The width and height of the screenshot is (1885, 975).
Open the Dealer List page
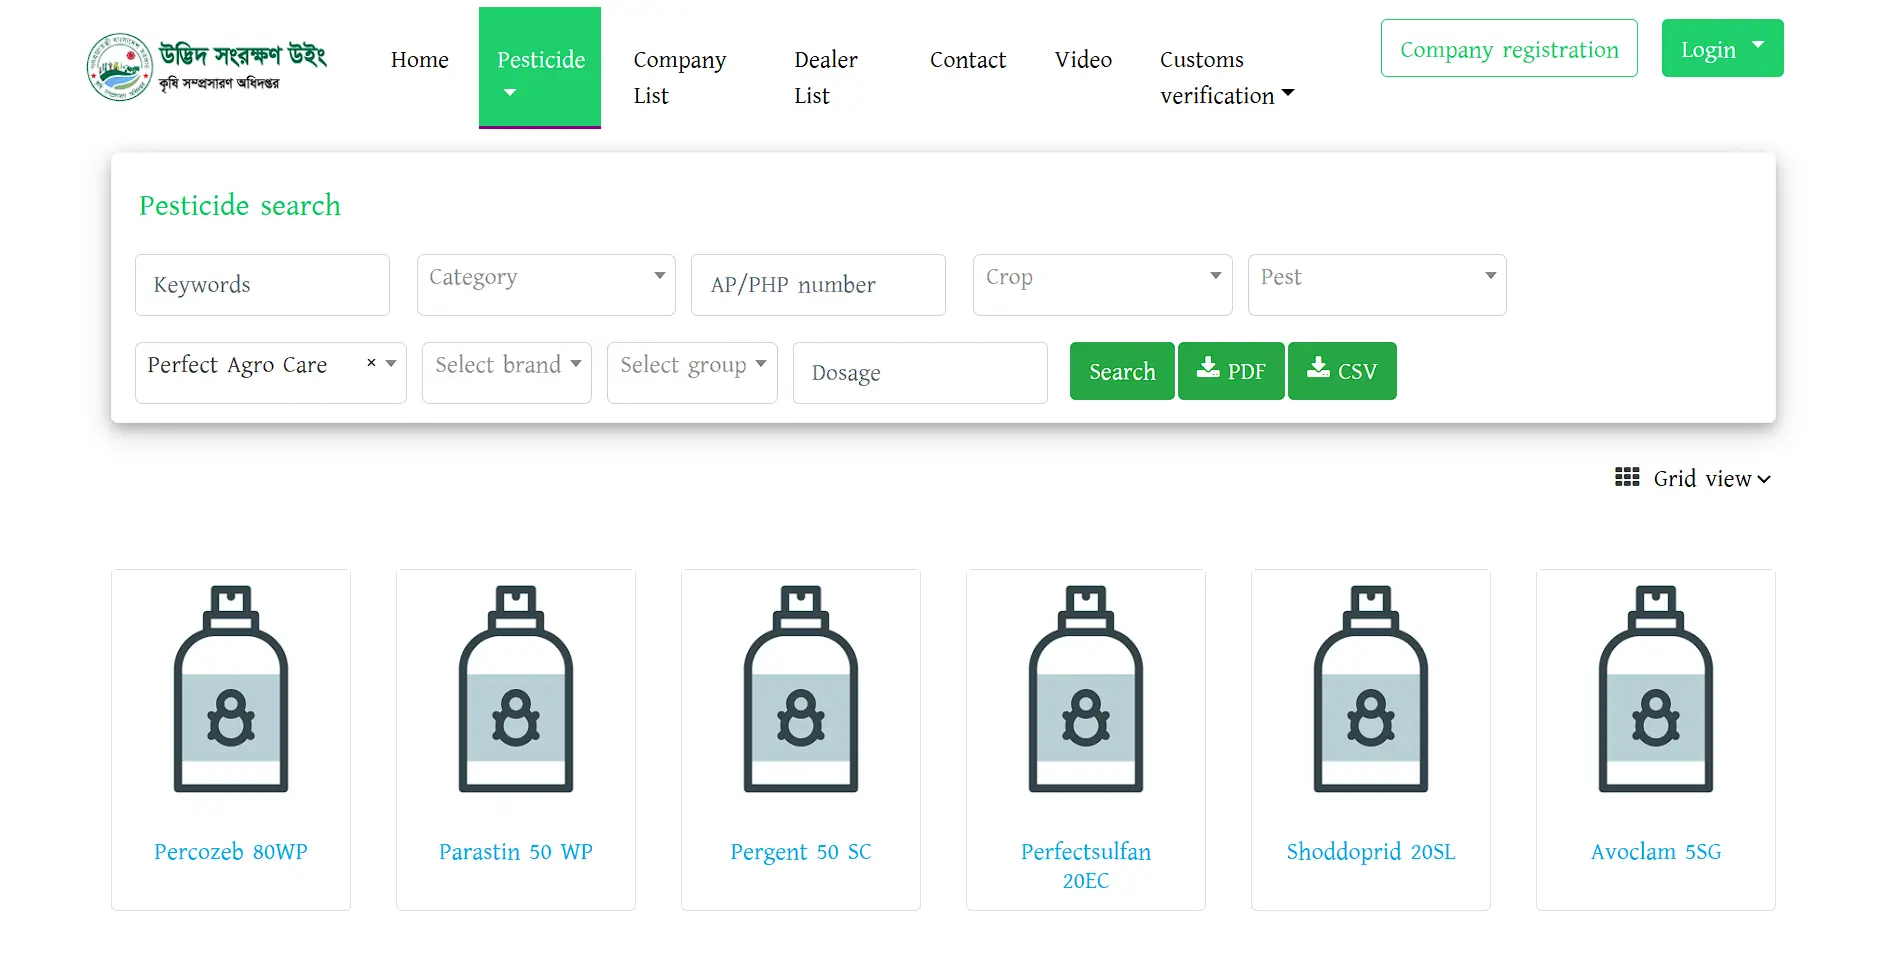coord(826,77)
